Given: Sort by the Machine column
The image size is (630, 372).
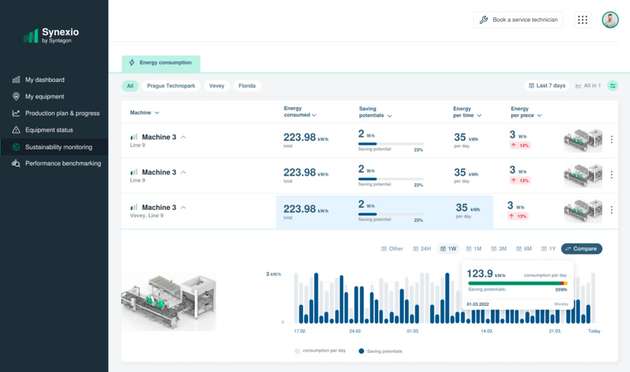Looking at the screenshot, I should (x=144, y=112).
